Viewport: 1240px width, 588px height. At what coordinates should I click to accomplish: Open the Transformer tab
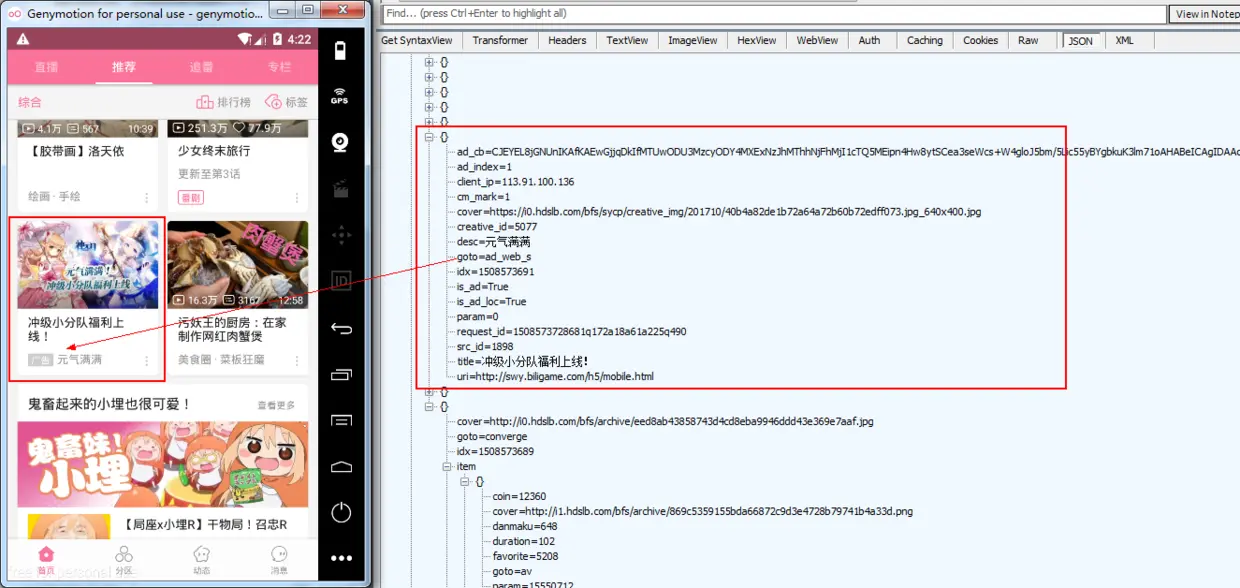coord(500,41)
